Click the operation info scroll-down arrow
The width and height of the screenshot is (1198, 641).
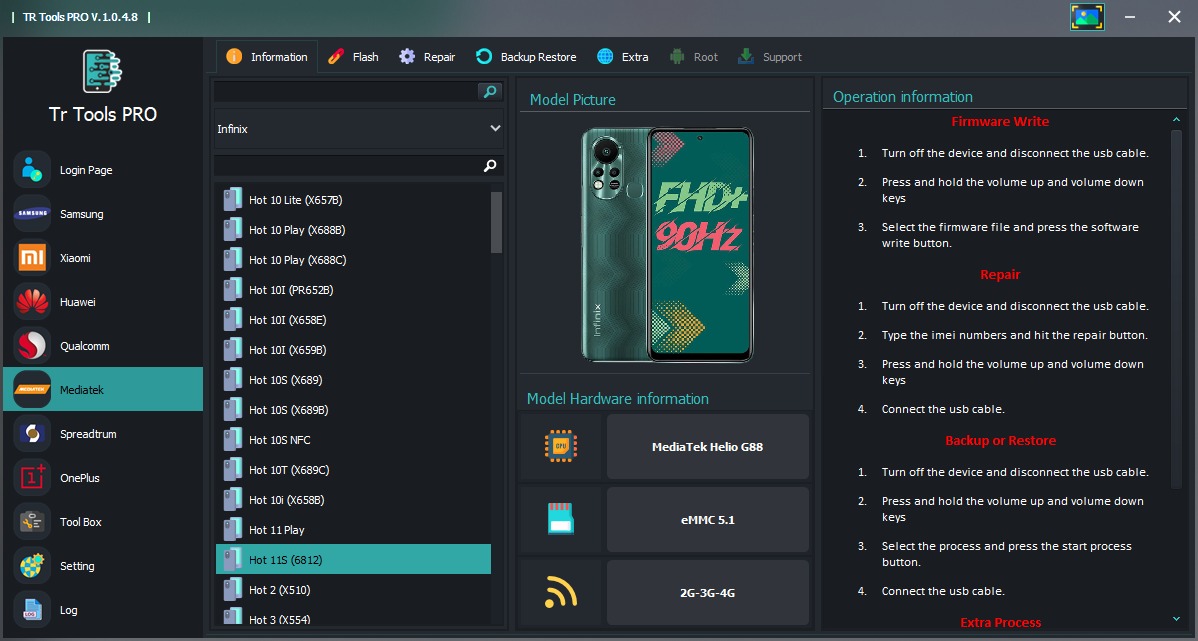coord(1177,618)
